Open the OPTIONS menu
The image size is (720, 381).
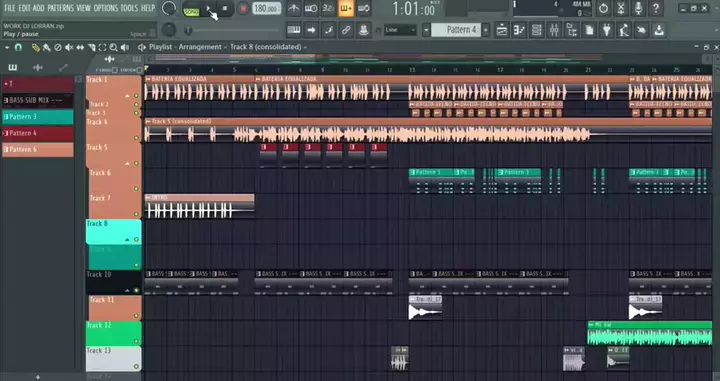point(106,8)
